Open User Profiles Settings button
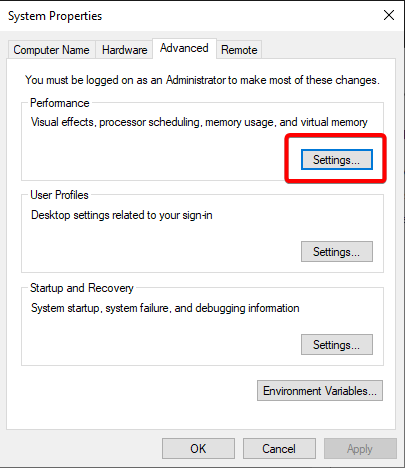405x468 pixels. pos(337,252)
